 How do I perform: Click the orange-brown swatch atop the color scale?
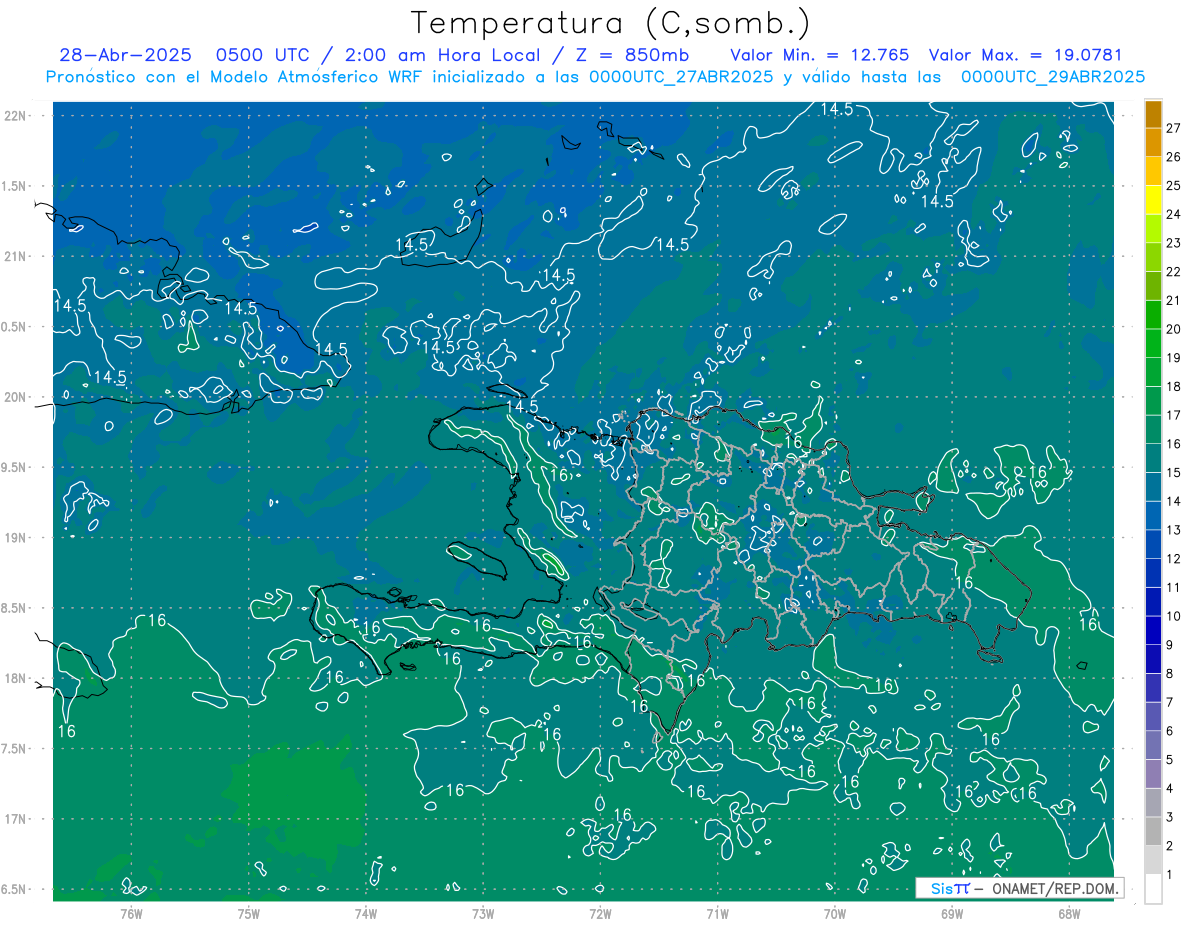pyautogui.click(x=1153, y=115)
